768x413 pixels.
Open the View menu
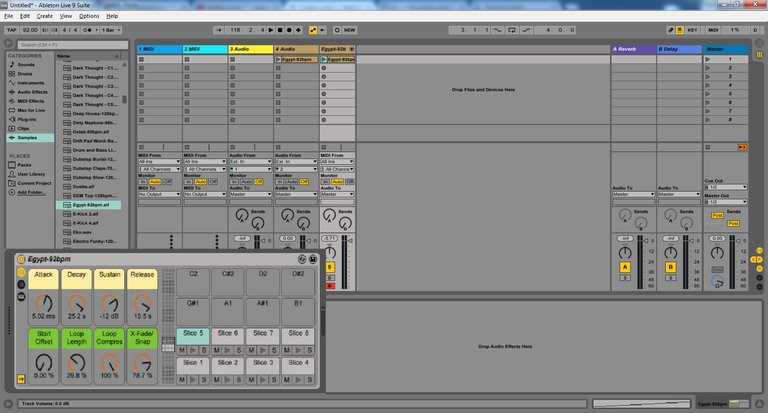pos(66,16)
